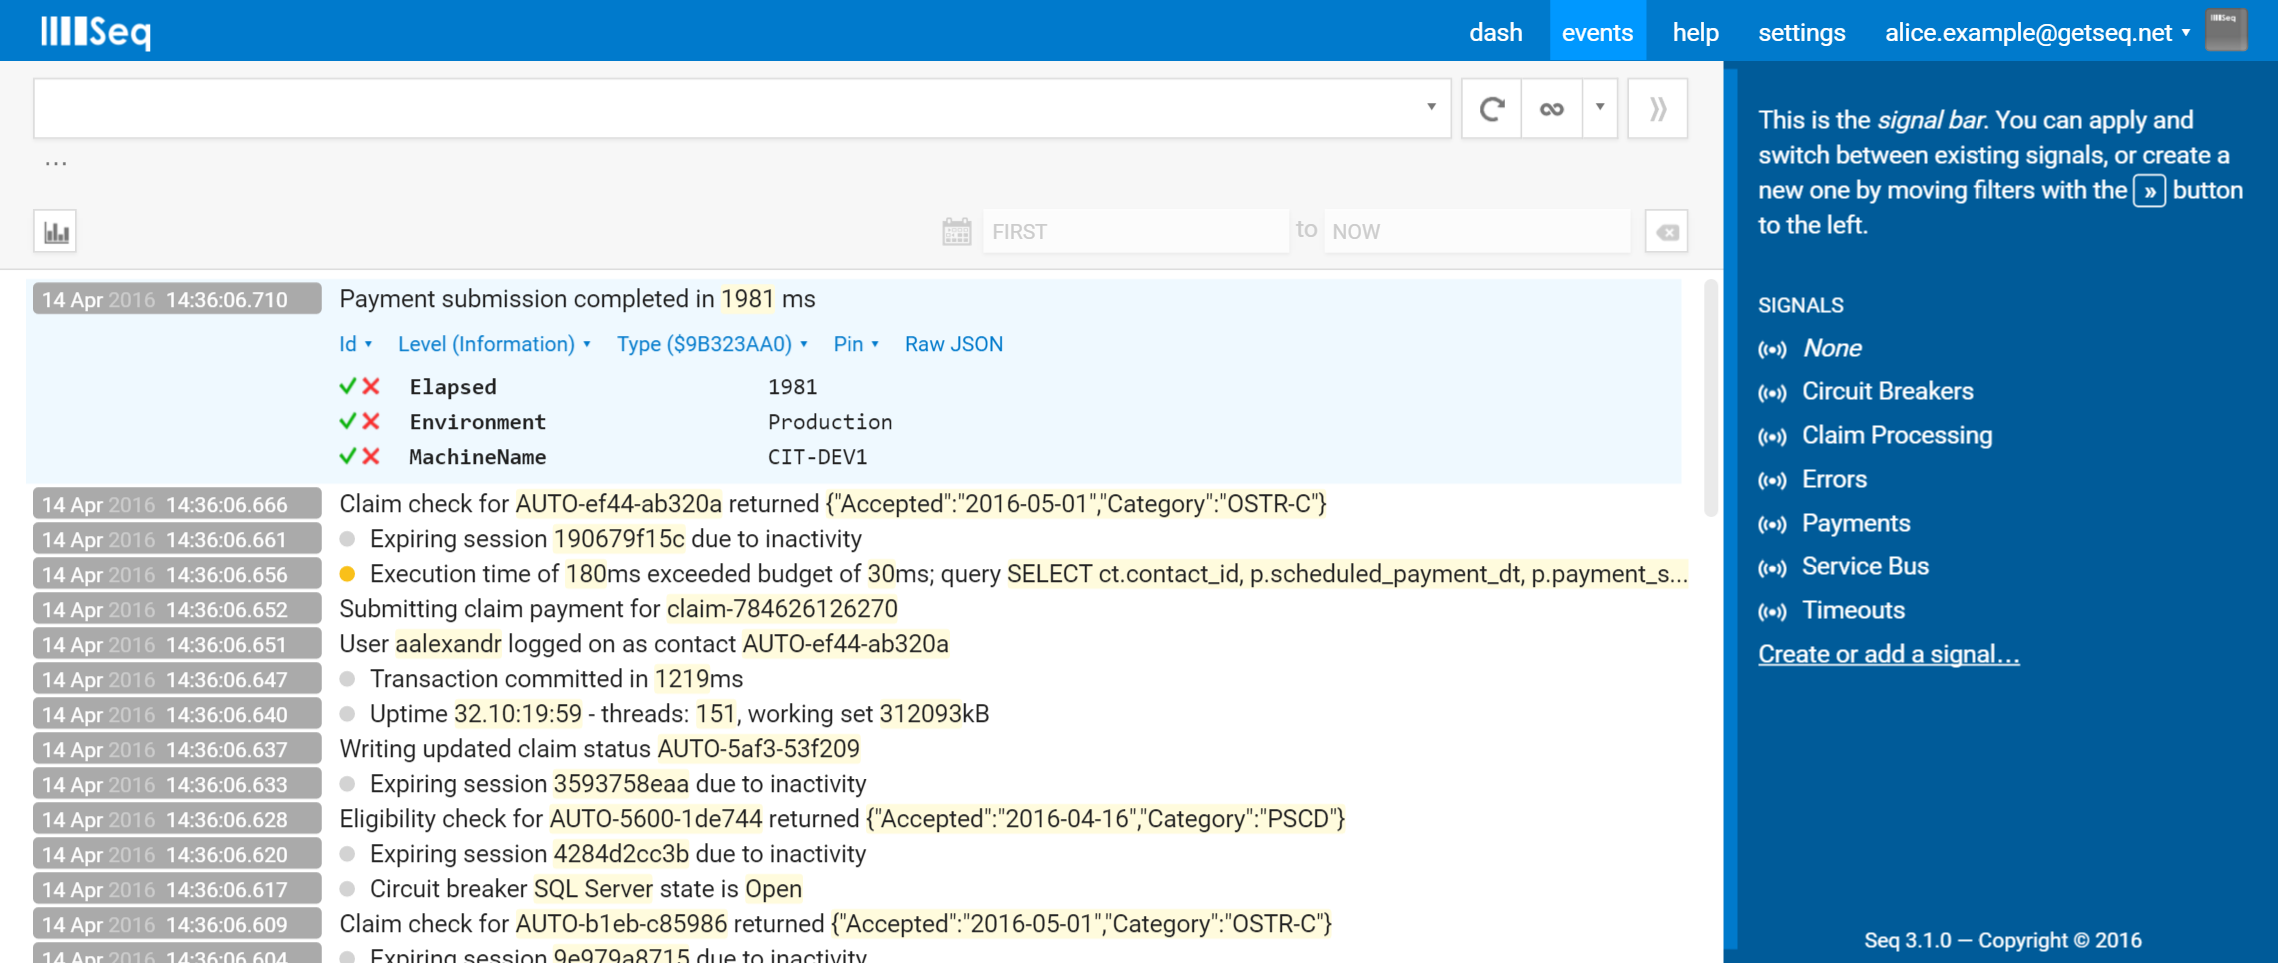
Task: Go to the dash tab
Action: click(x=1495, y=33)
